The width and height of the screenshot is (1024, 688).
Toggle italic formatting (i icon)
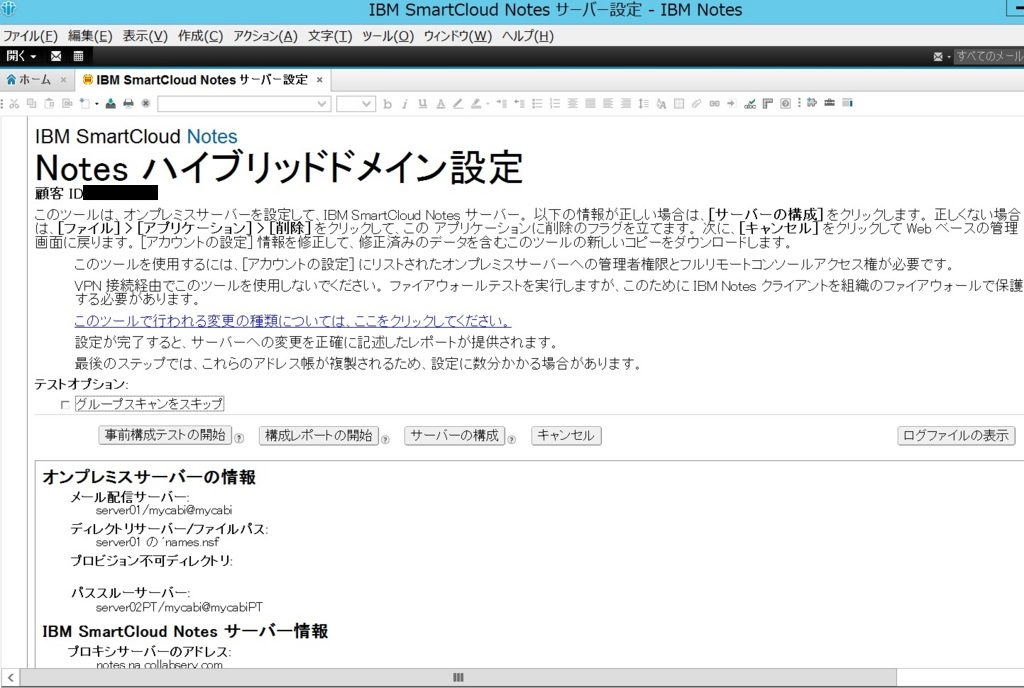tap(404, 103)
